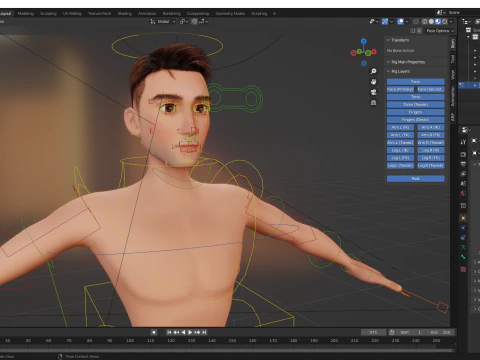Toggle the Torso (Tweak) rig layer

(x=416, y=105)
